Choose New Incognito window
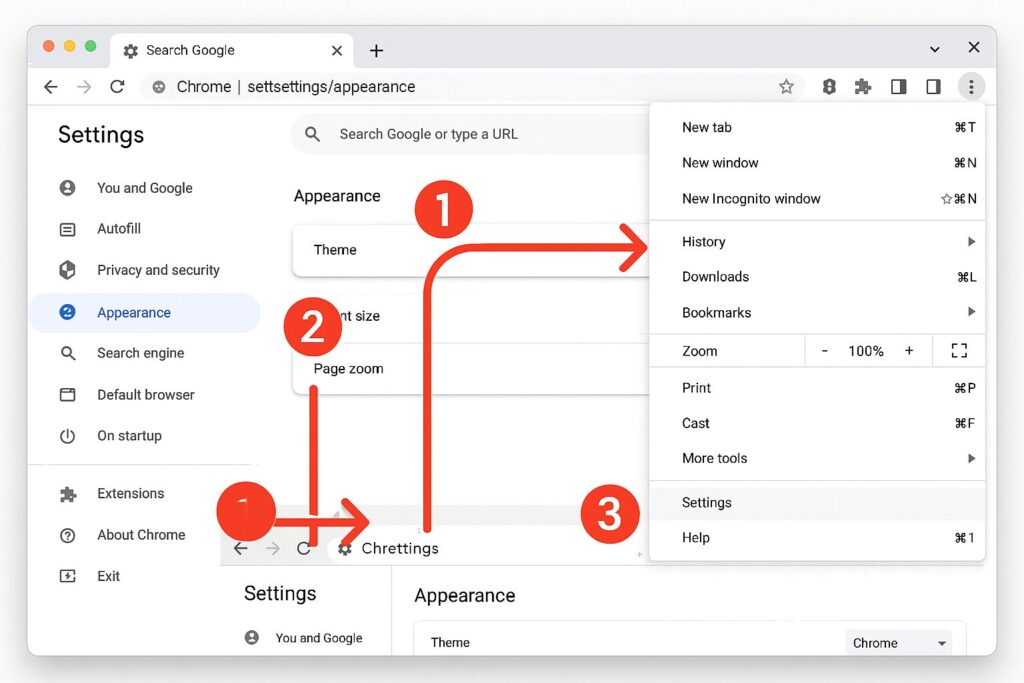Viewport: 1024px width, 683px height. pos(817,199)
